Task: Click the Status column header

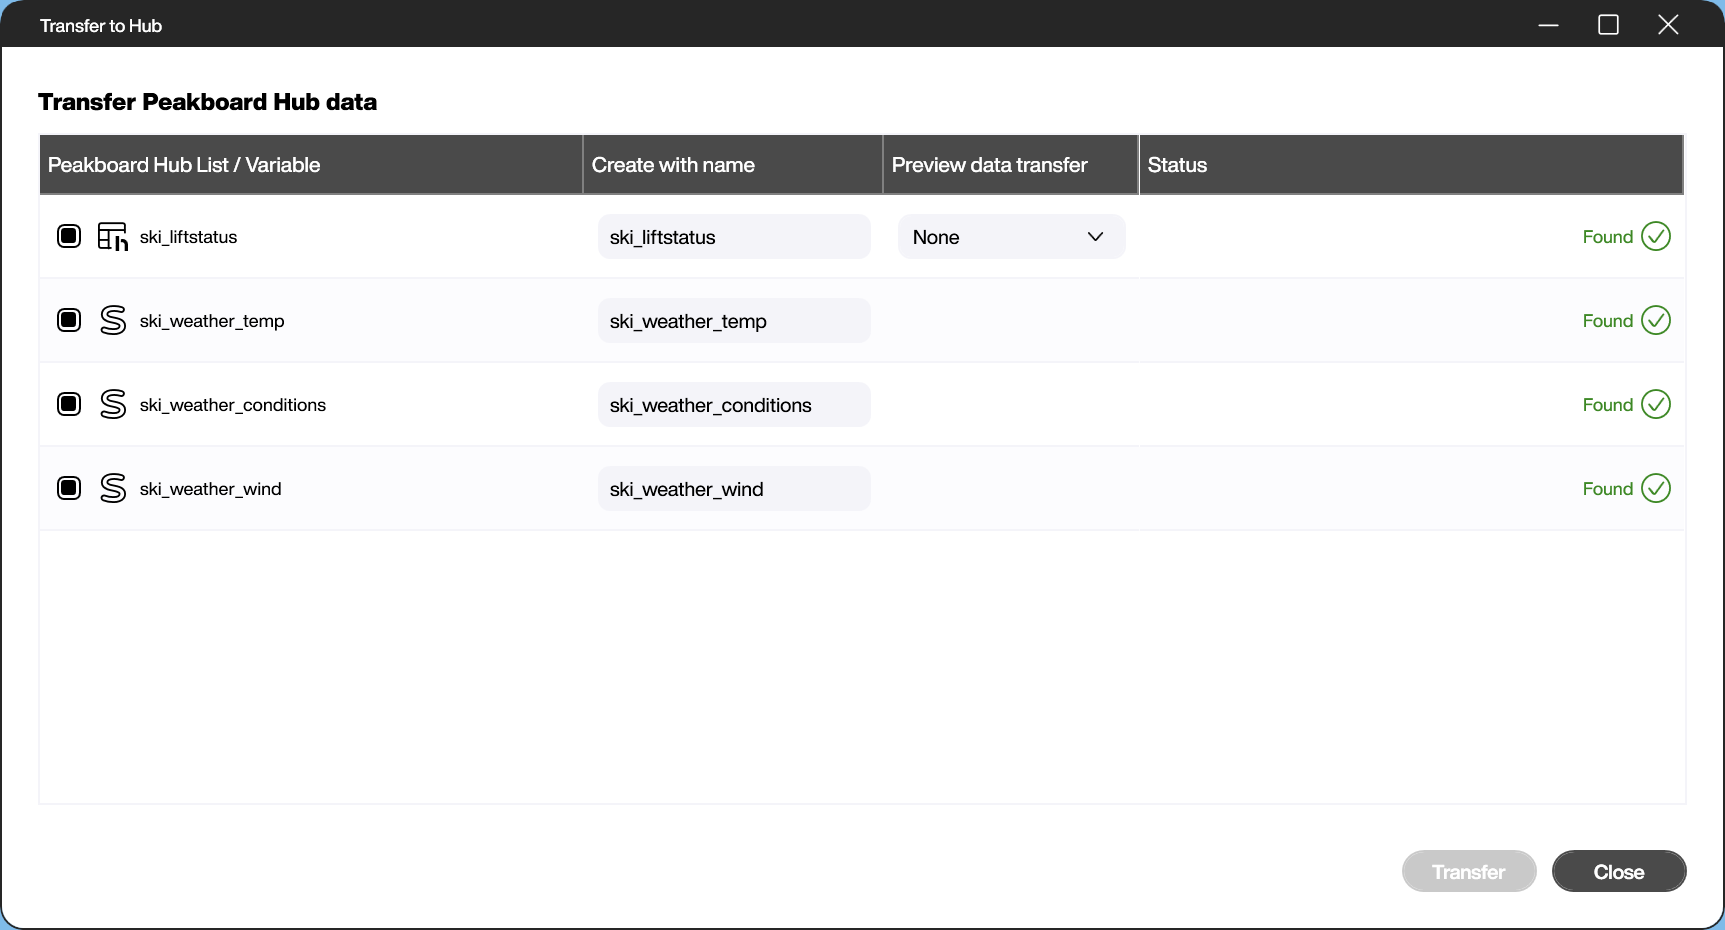Action: pyautogui.click(x=1411, y=165)
